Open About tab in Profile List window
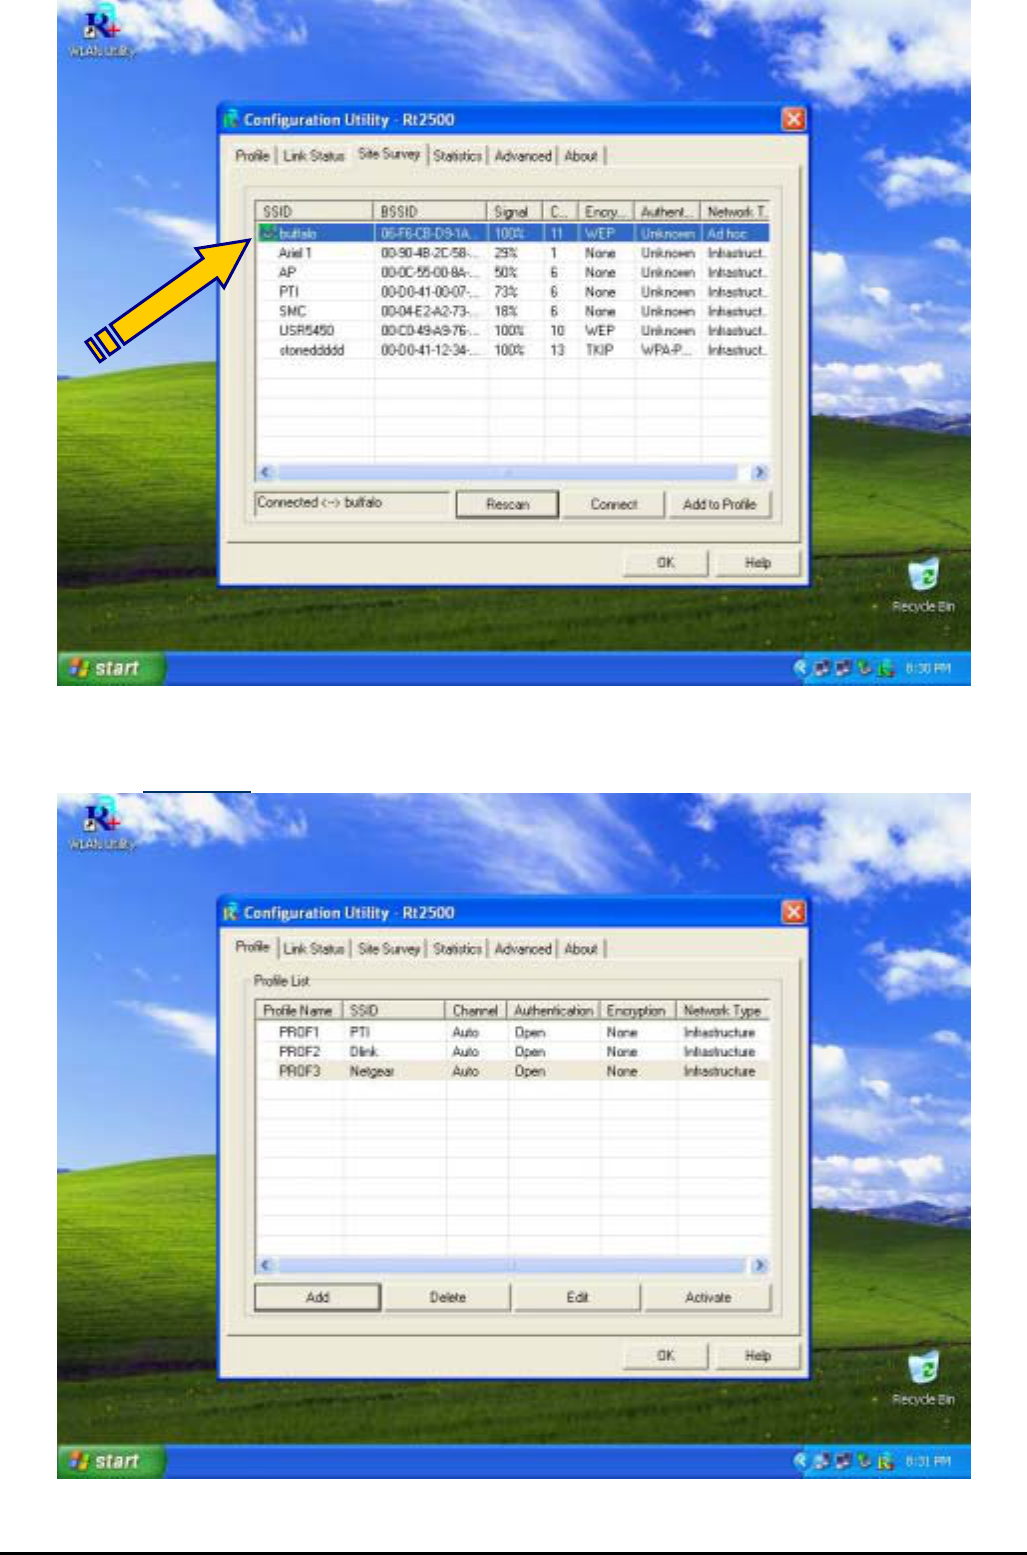The image size is (1027, 1555). (x=581, y=949)
